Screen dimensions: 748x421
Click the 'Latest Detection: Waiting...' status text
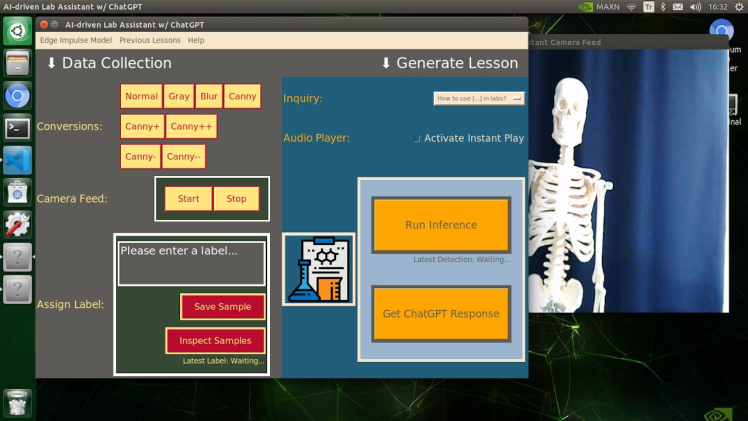[x=461, y=259]
